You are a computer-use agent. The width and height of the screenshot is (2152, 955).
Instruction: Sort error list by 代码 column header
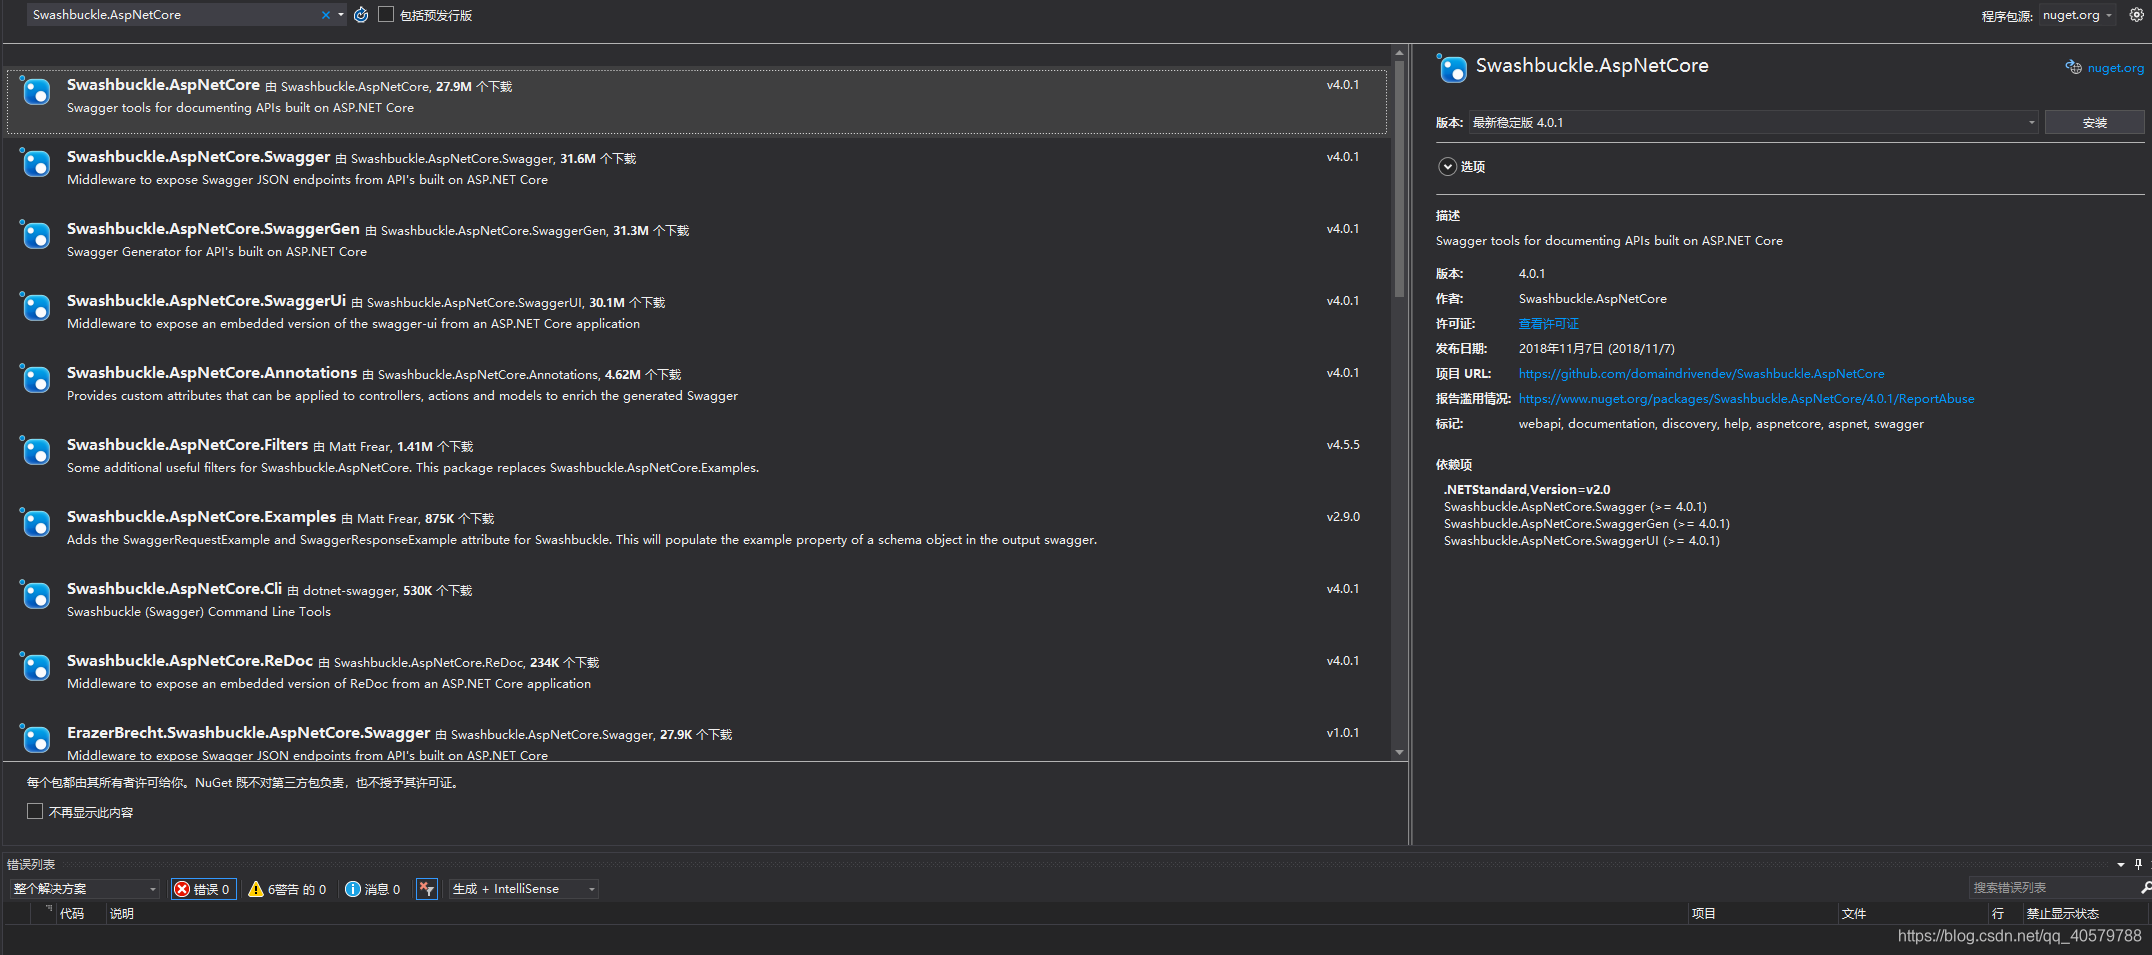(72, 914)
